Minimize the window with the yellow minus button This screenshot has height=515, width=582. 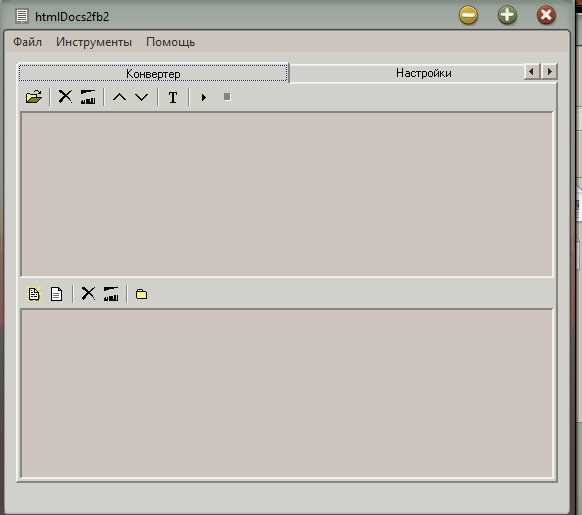[468, 15]
